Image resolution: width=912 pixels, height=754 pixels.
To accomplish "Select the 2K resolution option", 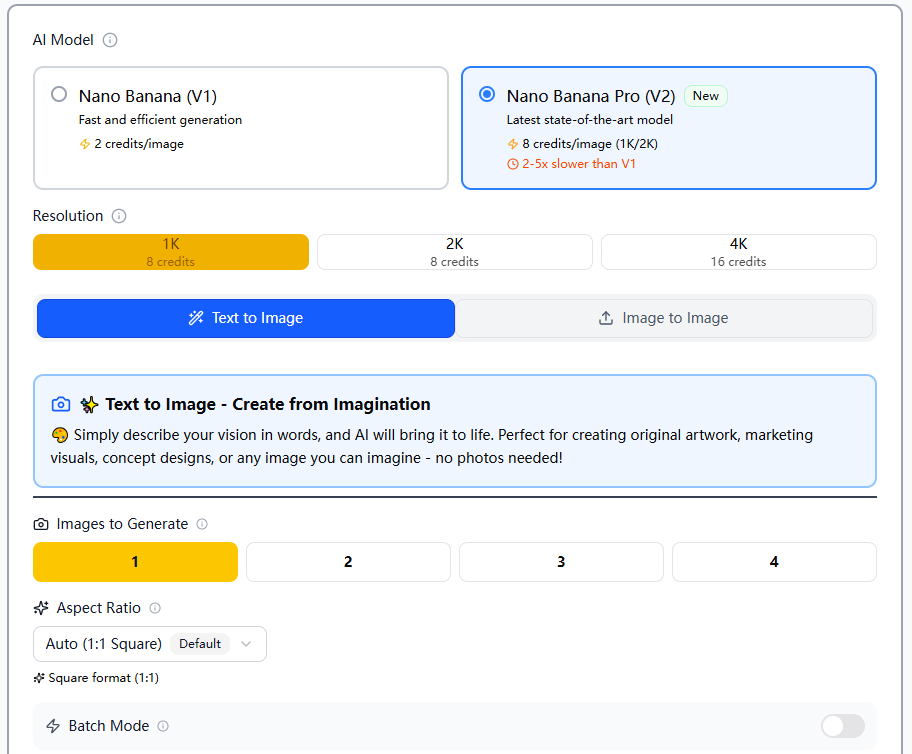I will (x=454, y=251).
